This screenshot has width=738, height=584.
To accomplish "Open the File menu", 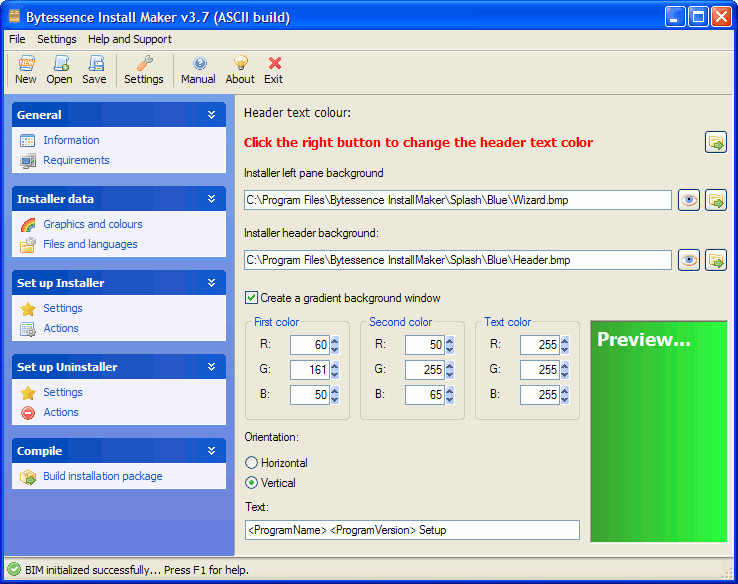I will (17, 39).
